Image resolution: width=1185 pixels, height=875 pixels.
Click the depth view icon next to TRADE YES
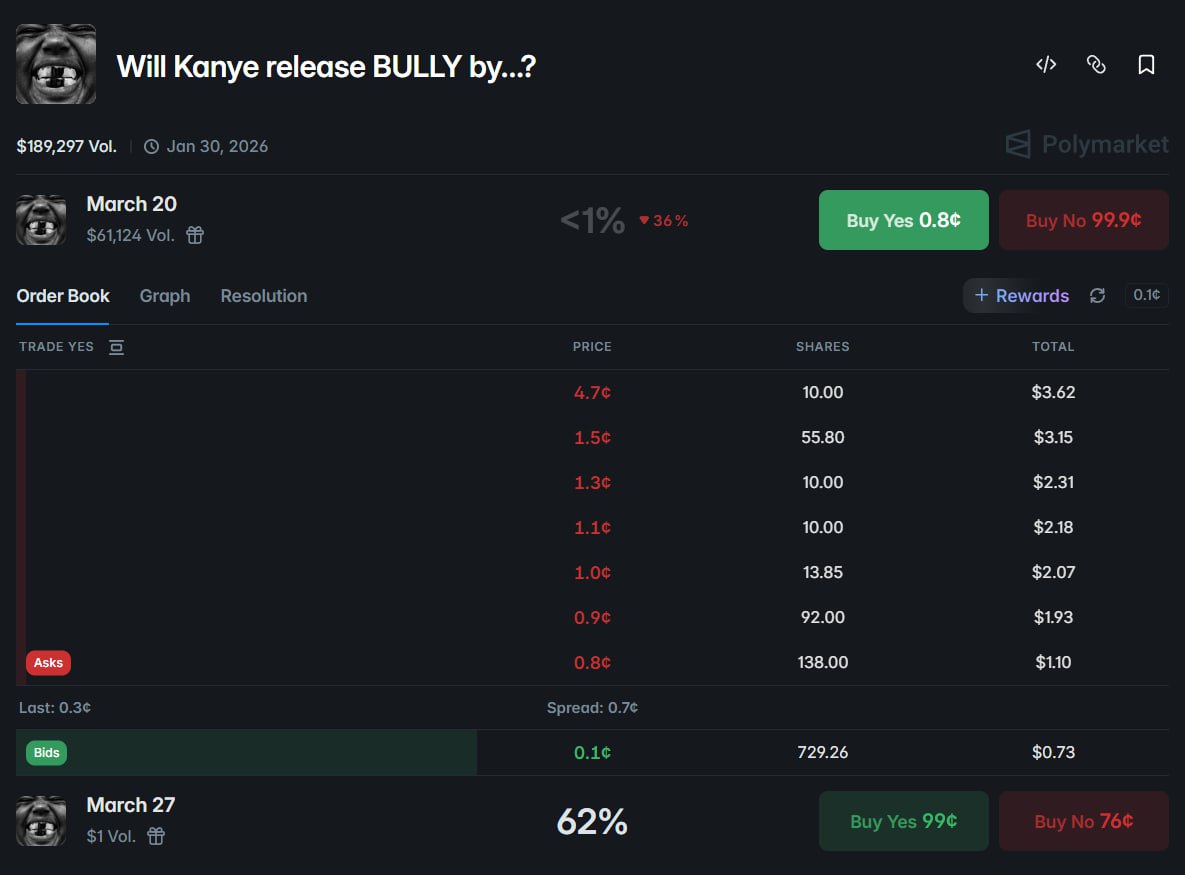coord(116,346)
